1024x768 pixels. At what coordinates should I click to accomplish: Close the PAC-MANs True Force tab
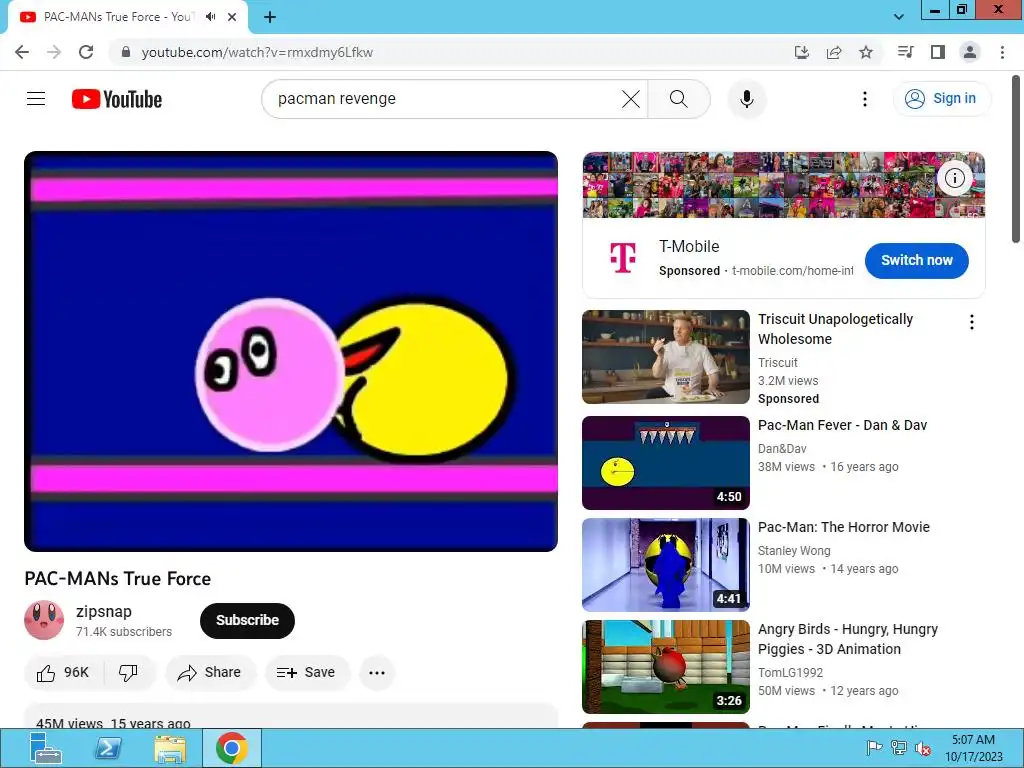232,17
